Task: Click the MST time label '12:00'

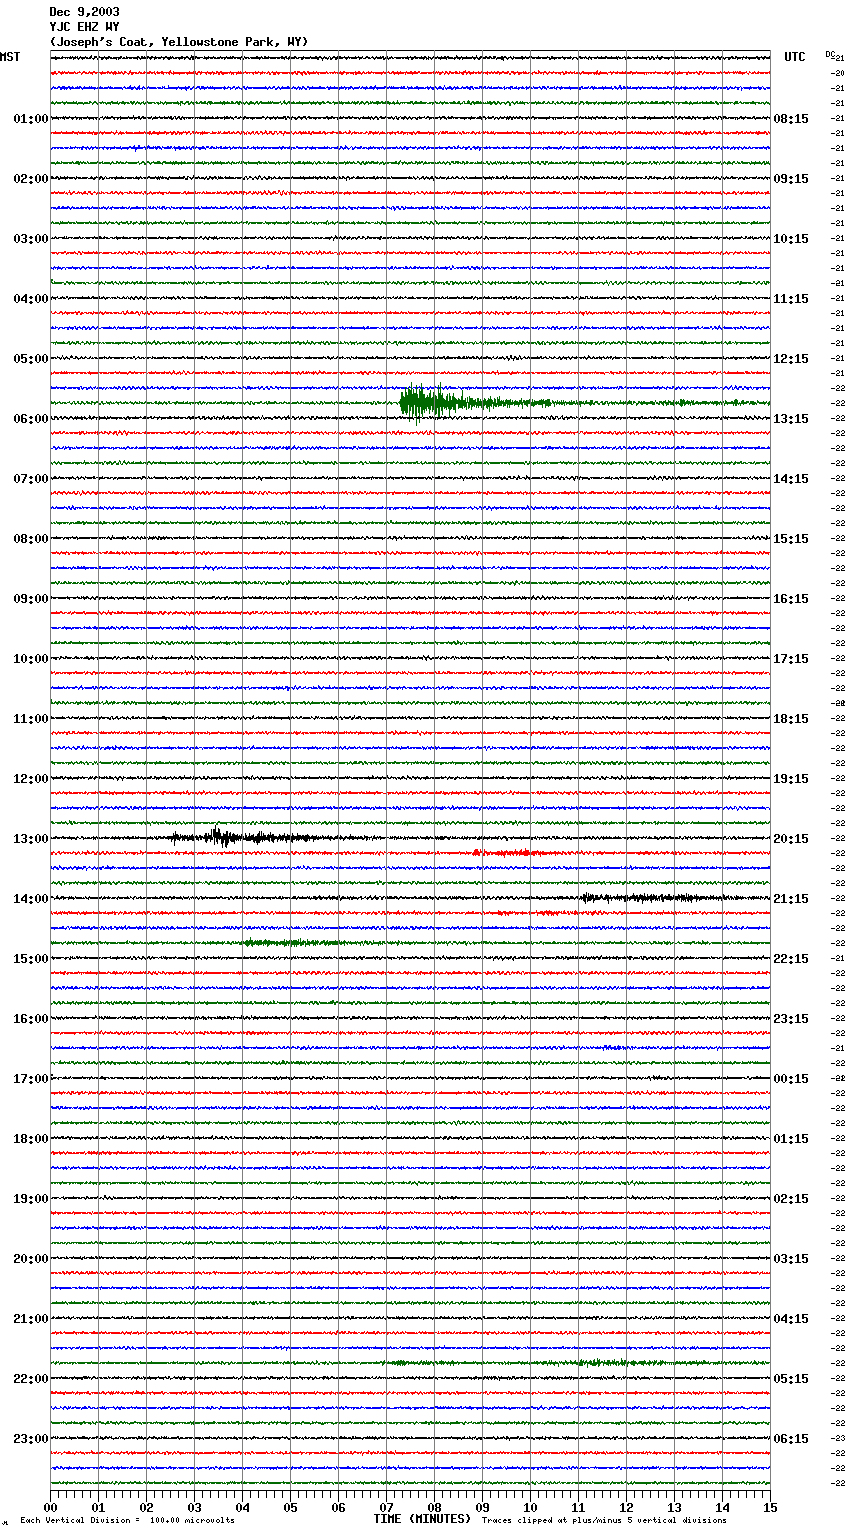Action: pyautogui.click(x=31, y=779)
